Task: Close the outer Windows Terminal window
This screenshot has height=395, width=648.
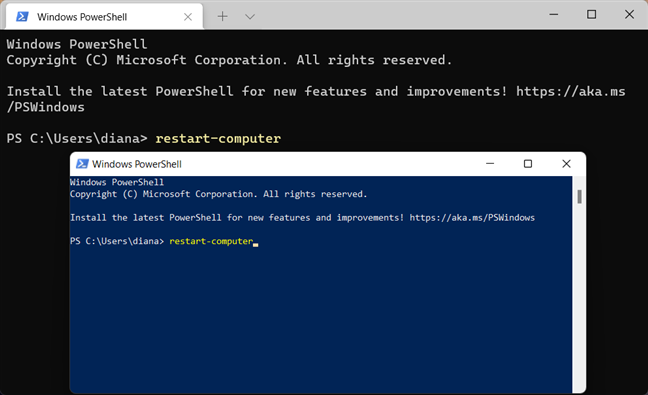Action: click(629, 14)
